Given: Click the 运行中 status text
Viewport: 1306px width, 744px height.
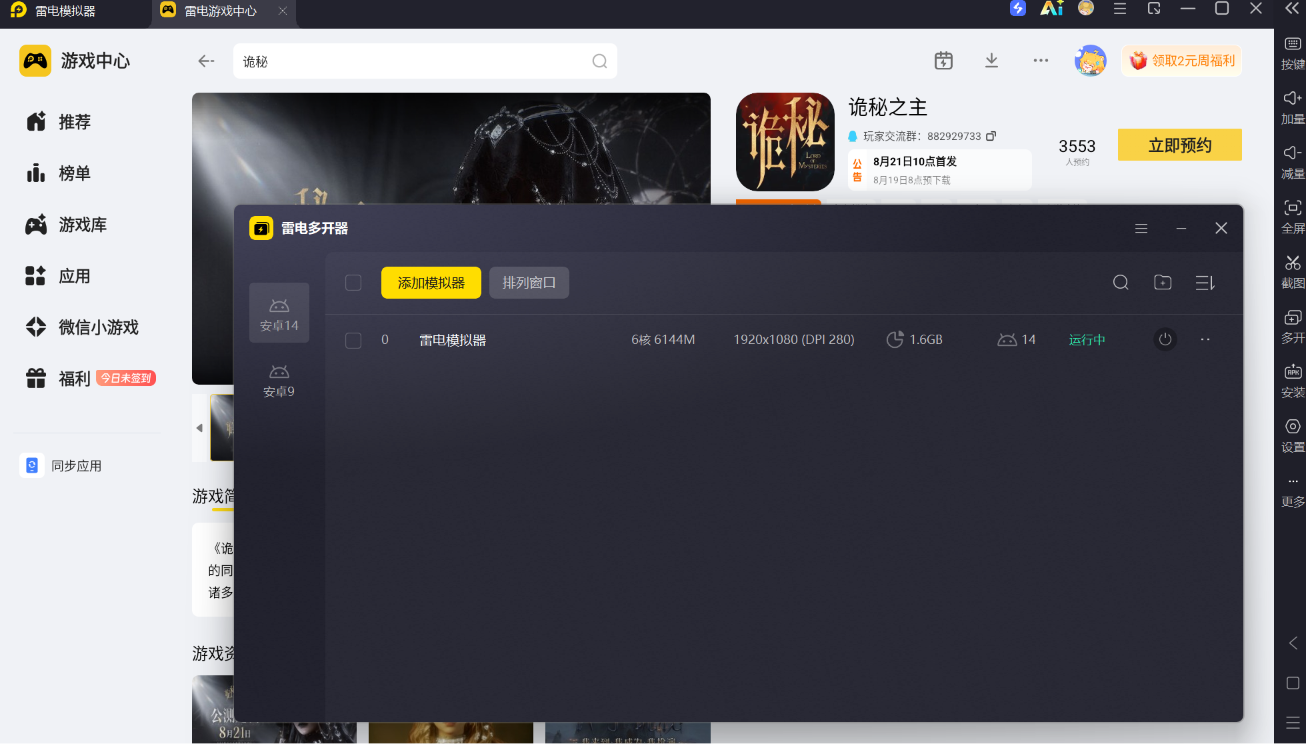Looking at the screenshot, I should 1087,340.
